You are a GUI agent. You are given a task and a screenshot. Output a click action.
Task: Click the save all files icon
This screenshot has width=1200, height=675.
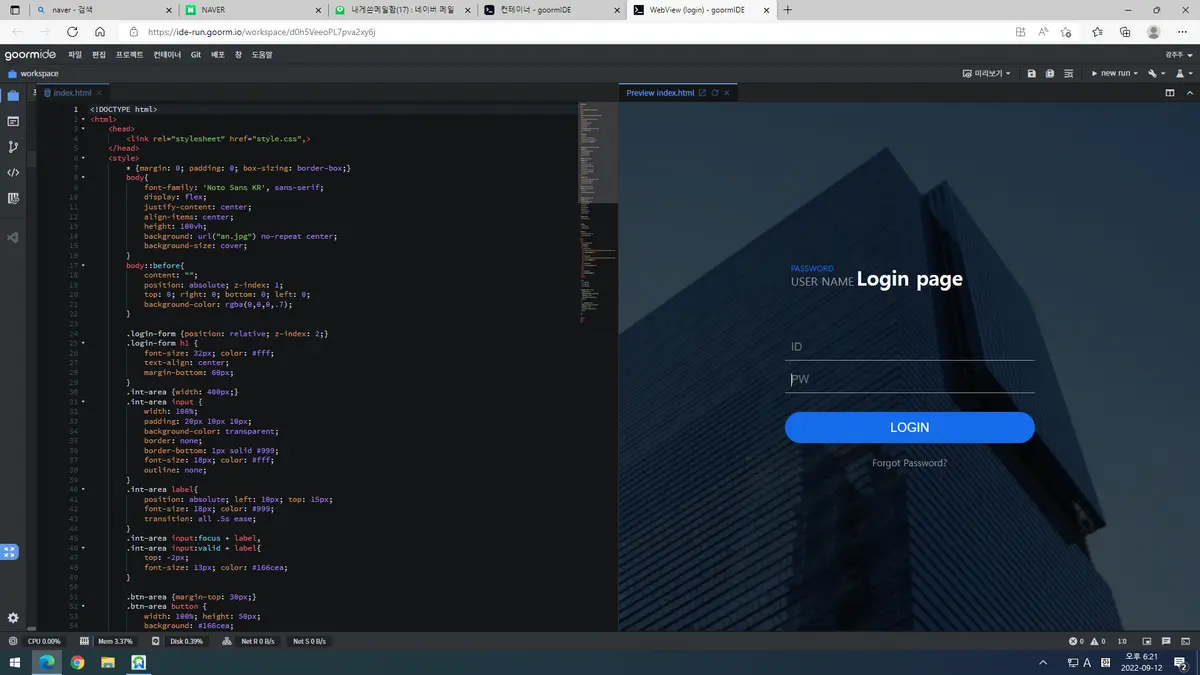[1049, 73]
